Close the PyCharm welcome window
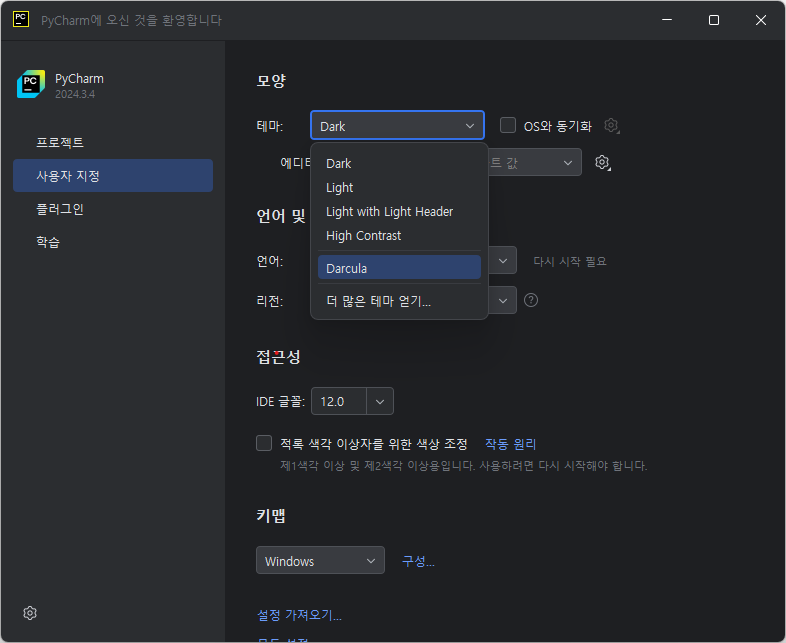786x643 pixels. [x=760, y=20]
